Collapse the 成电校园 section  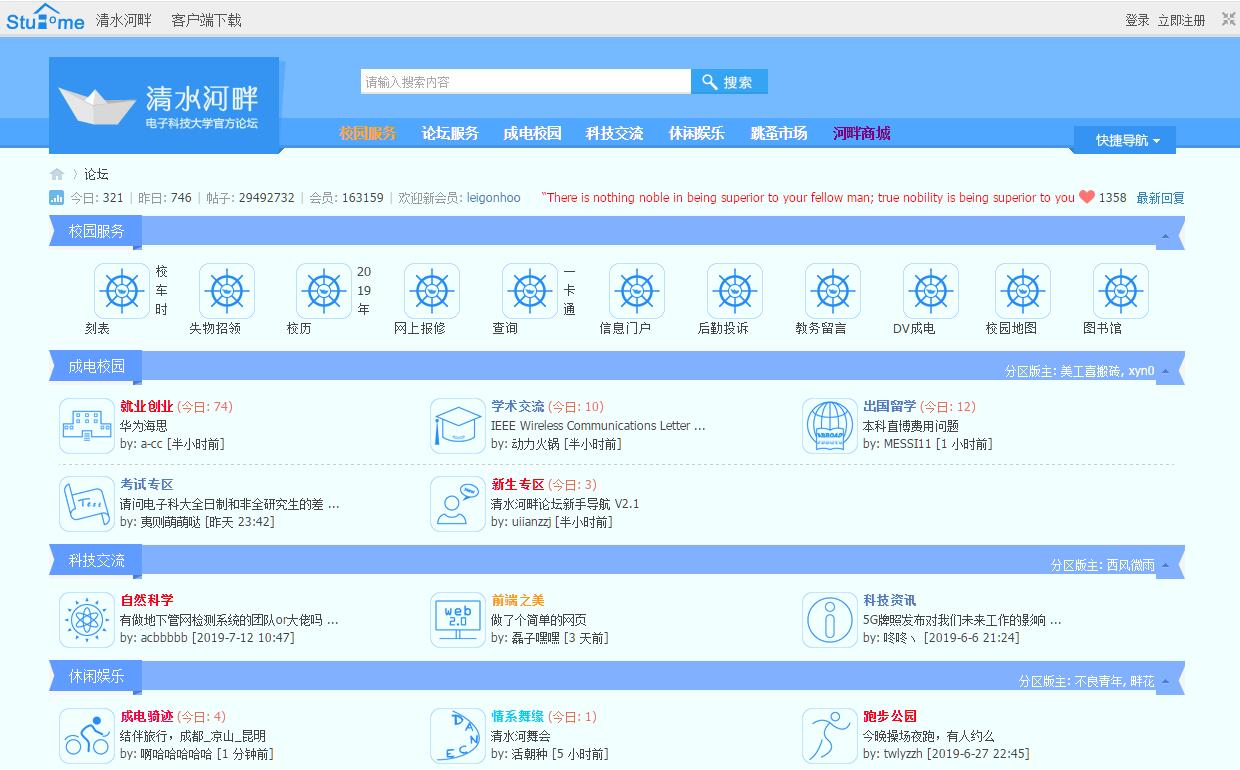1165,372
